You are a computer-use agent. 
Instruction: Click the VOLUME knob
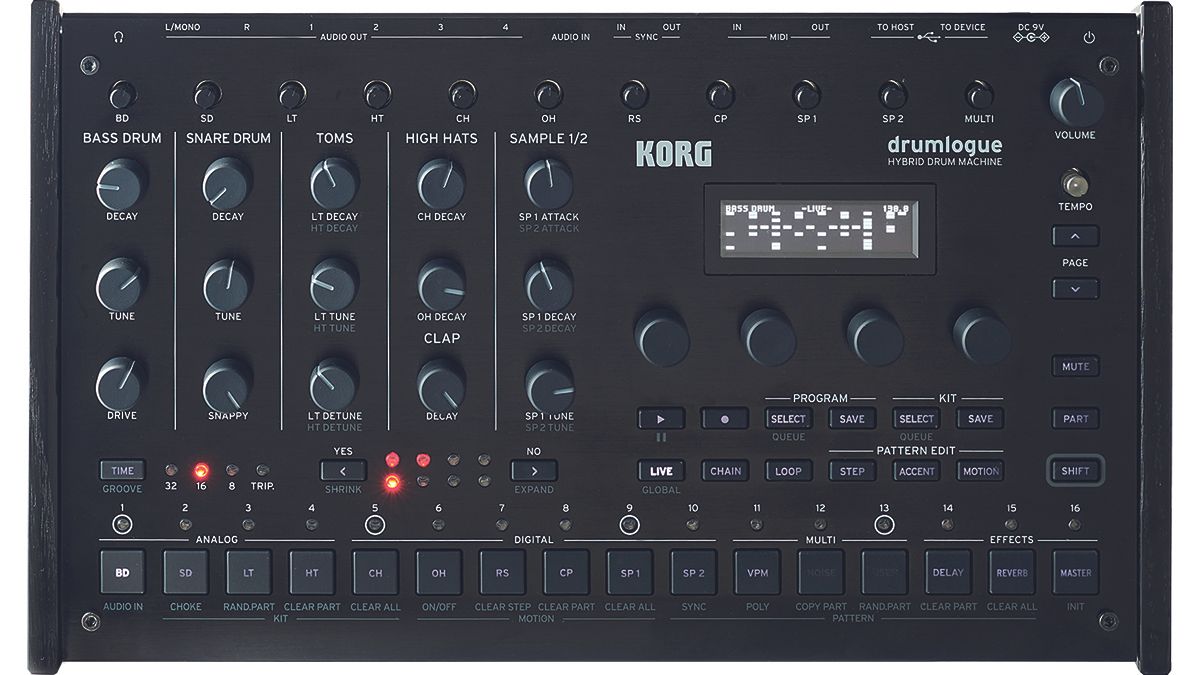[1075, 101]
